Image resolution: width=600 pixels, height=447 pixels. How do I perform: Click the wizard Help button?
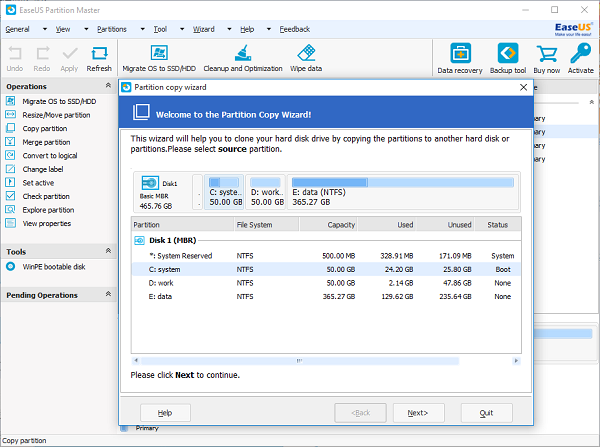coord(165,413)
